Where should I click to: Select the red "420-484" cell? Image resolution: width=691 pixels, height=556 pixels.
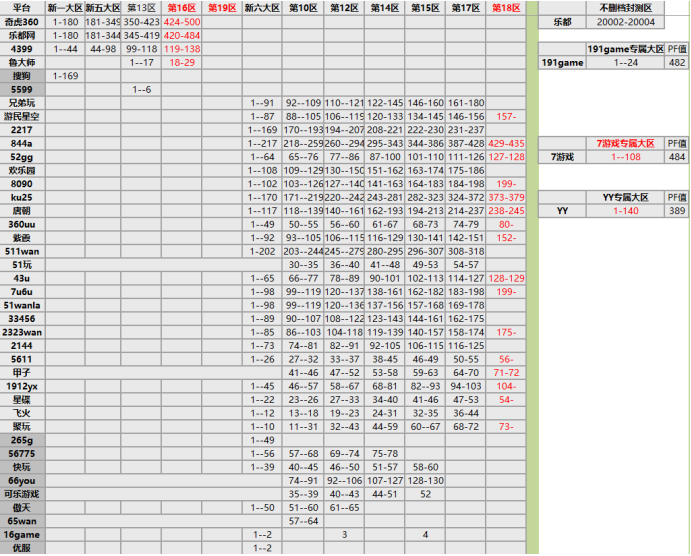coord(182,35)
